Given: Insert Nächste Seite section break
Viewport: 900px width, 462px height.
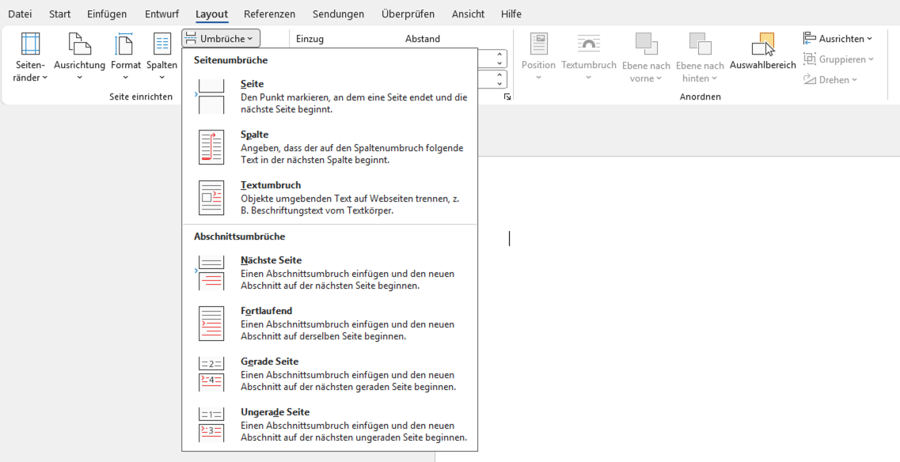Looking at the screenshot, I should [x=329, y=273].
